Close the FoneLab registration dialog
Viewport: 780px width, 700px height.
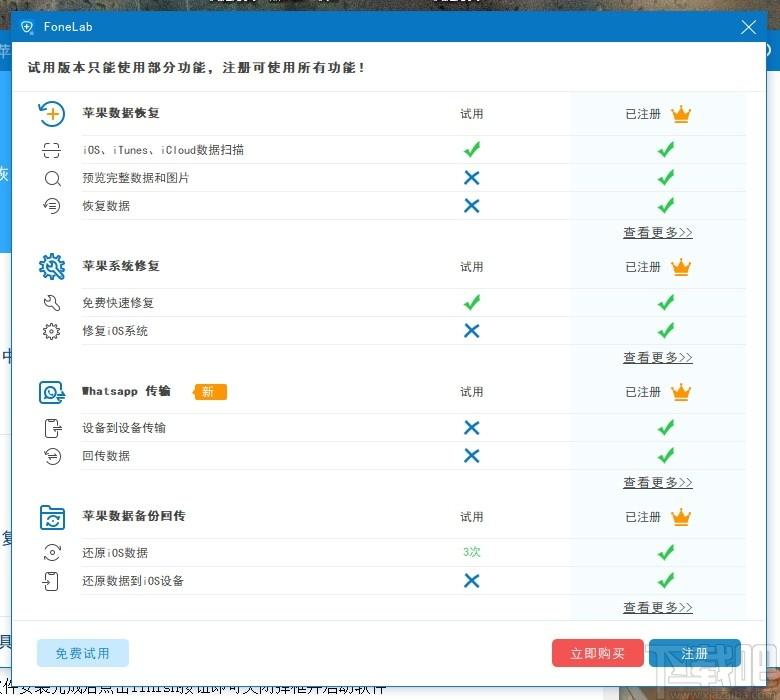(748, 27)
